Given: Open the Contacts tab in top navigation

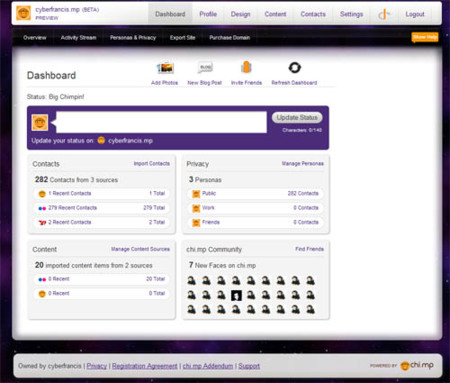Looking at the screenshot, I should tap(313, 14).
